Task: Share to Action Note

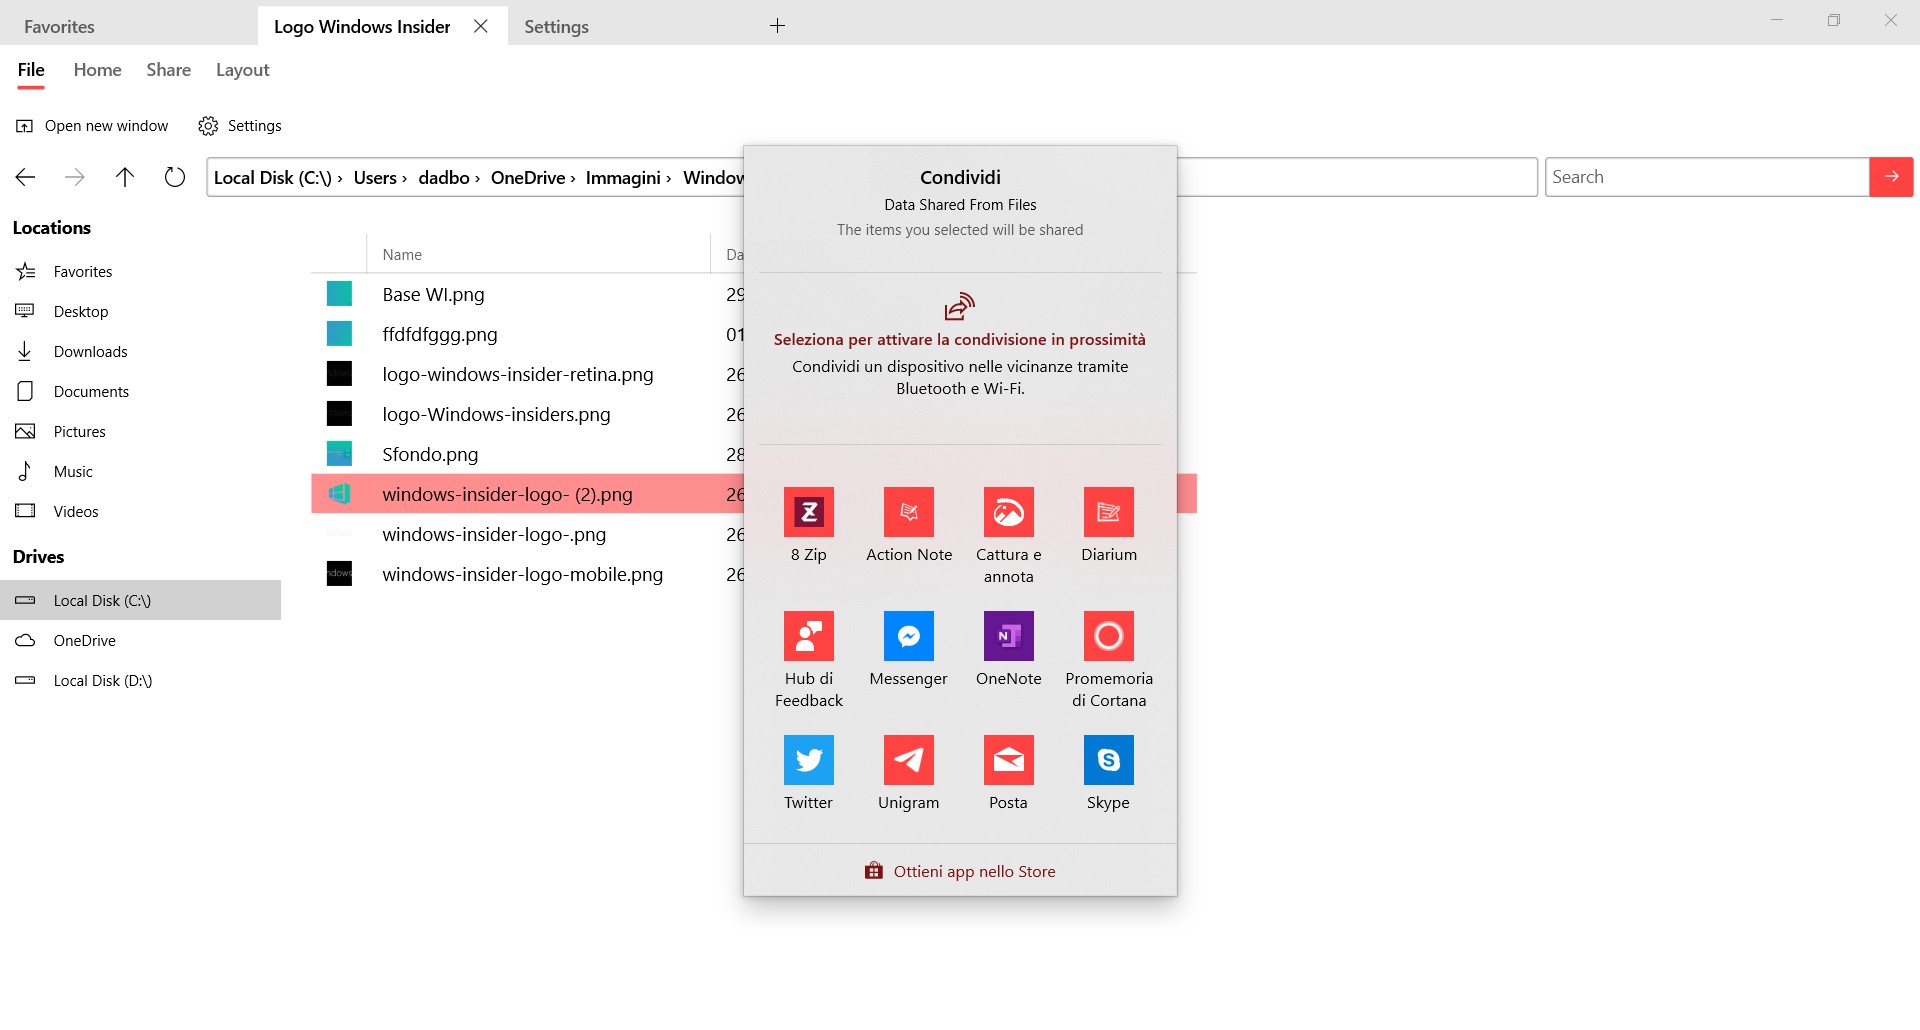Action: pyautogui.click(x=908, y=526)
